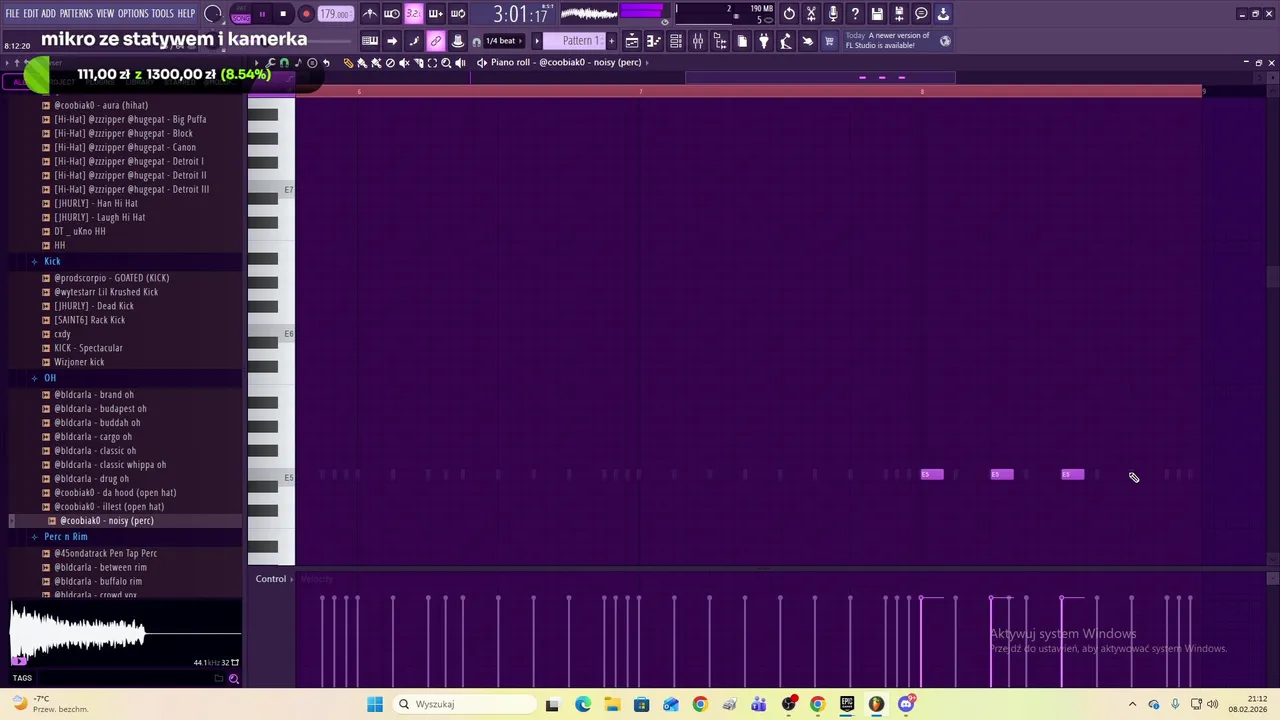Select '@bldcarla - budapest oh' sample

pyautogui.click(x=100, y=408)
